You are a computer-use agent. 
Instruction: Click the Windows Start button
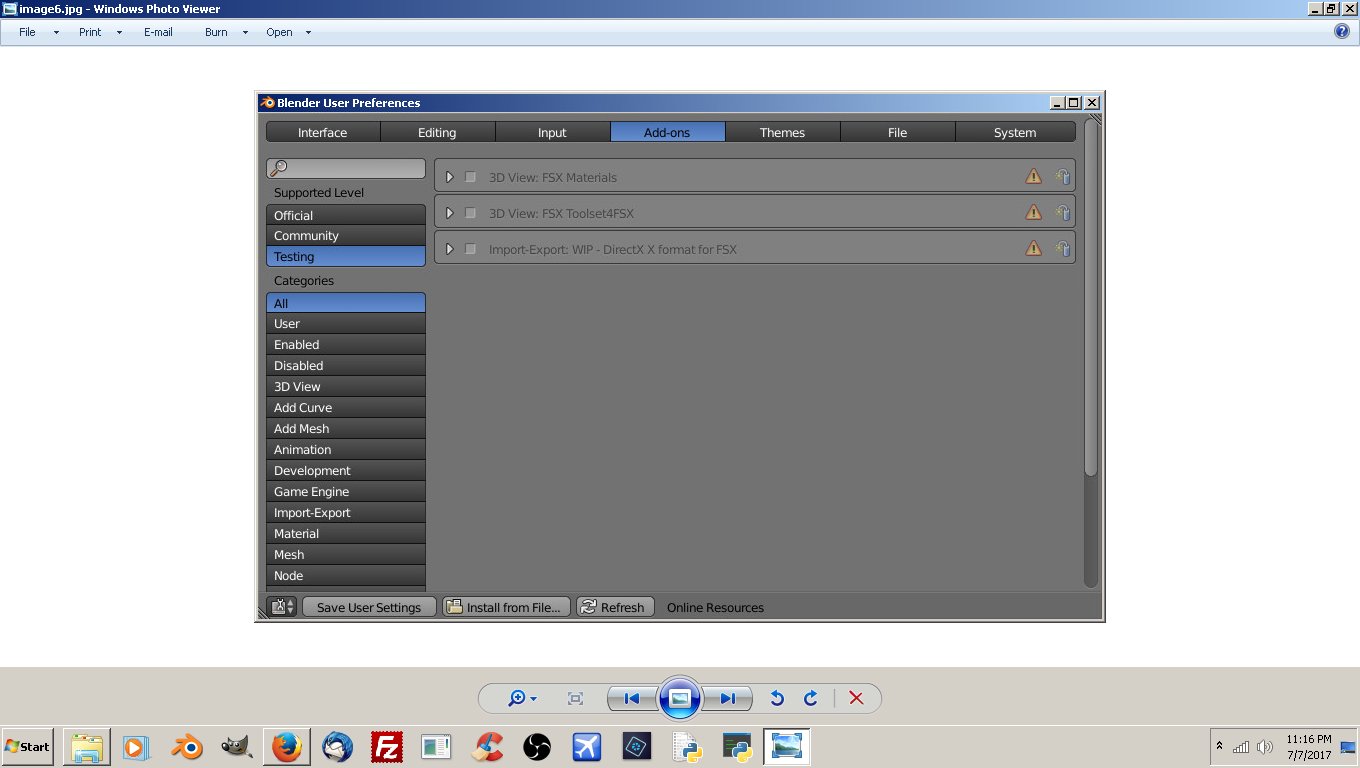[27, 747]
